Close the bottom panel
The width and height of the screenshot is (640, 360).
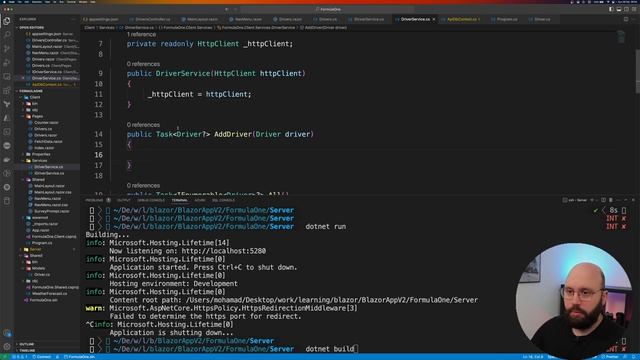633,200
